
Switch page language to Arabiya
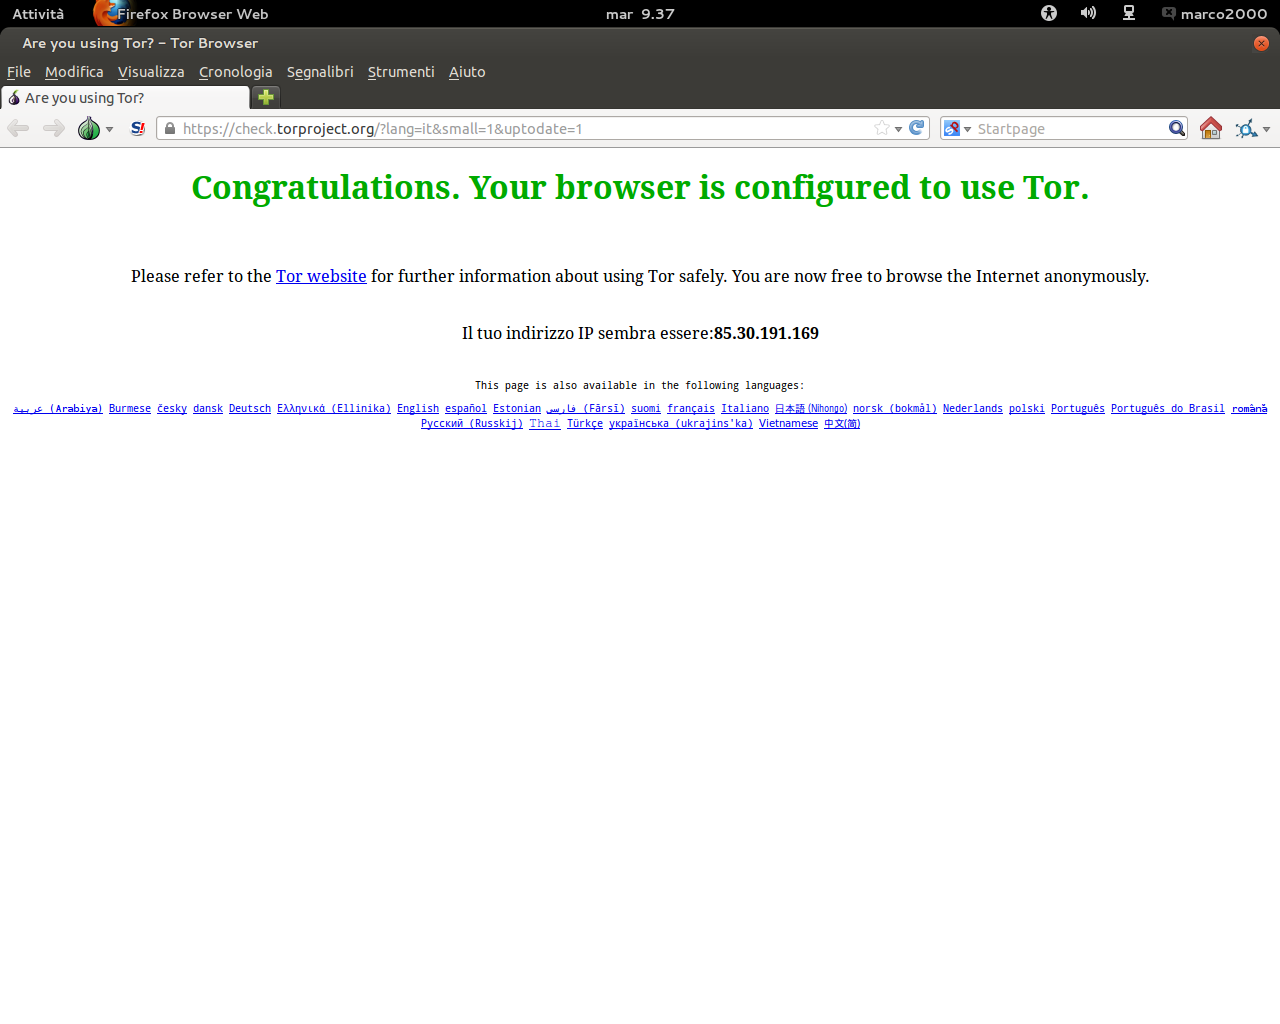click(x=58, y=408)
